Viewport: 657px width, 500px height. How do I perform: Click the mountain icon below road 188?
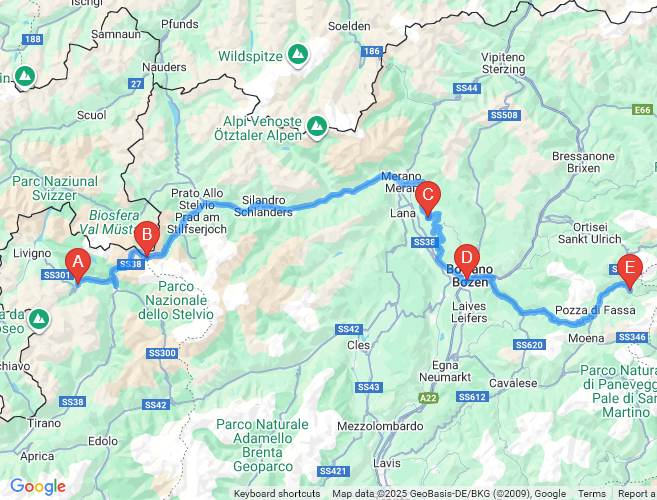click(25, 76)
